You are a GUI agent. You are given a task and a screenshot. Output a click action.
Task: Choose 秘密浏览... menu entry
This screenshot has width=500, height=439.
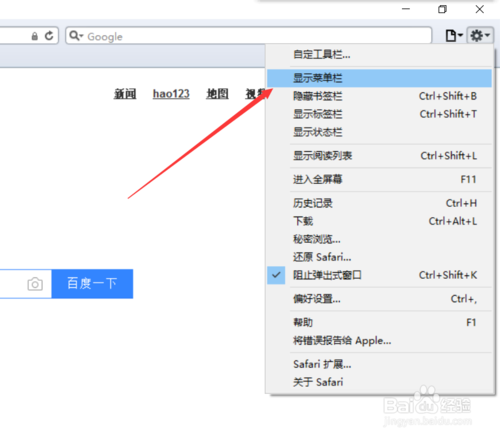[379, 239]
